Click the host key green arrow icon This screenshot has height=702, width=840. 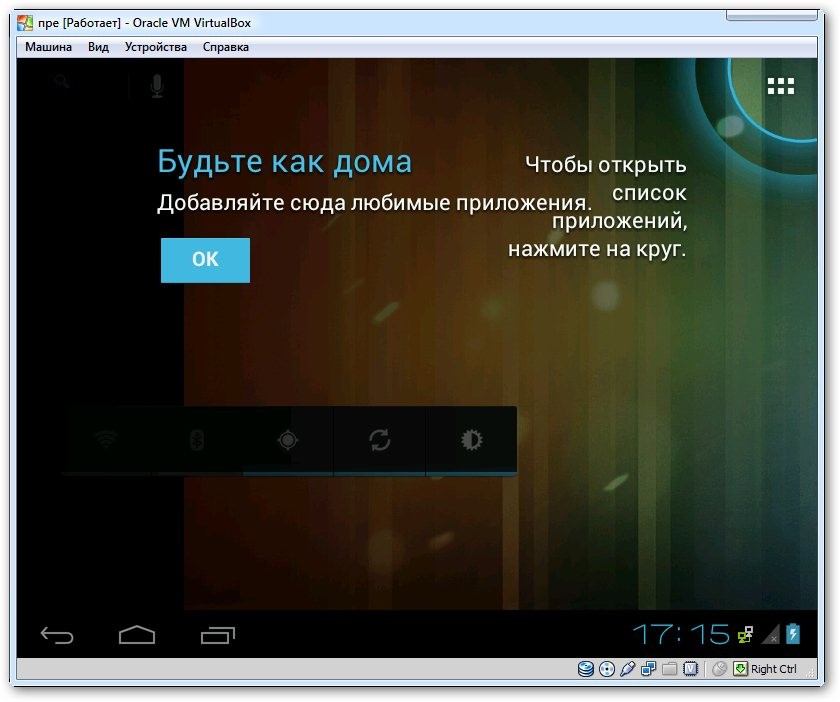click(x=740, y=669)
